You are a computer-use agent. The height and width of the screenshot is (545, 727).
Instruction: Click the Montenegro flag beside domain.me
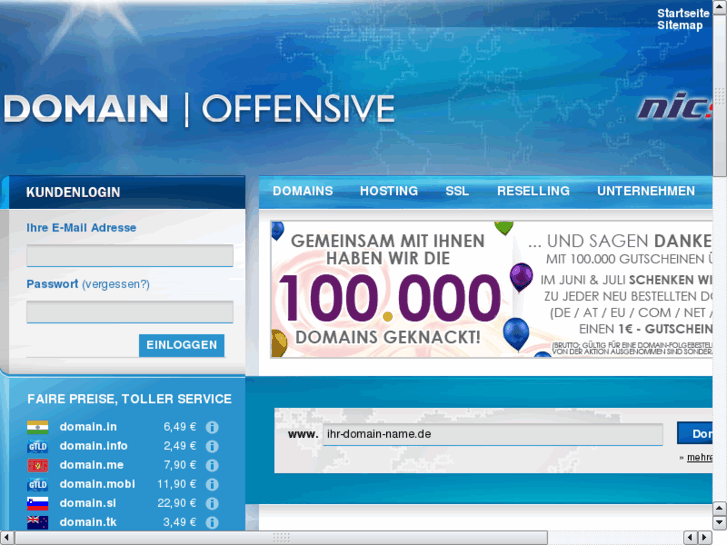(38, 465)
